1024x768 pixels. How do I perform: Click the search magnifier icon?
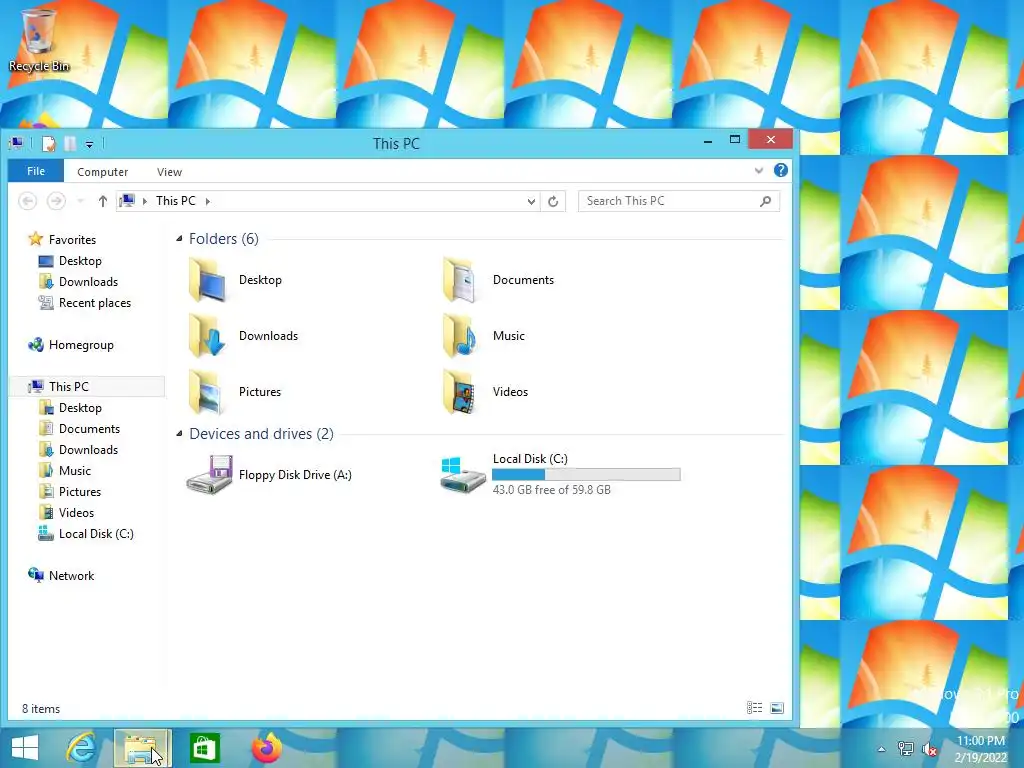765,201
